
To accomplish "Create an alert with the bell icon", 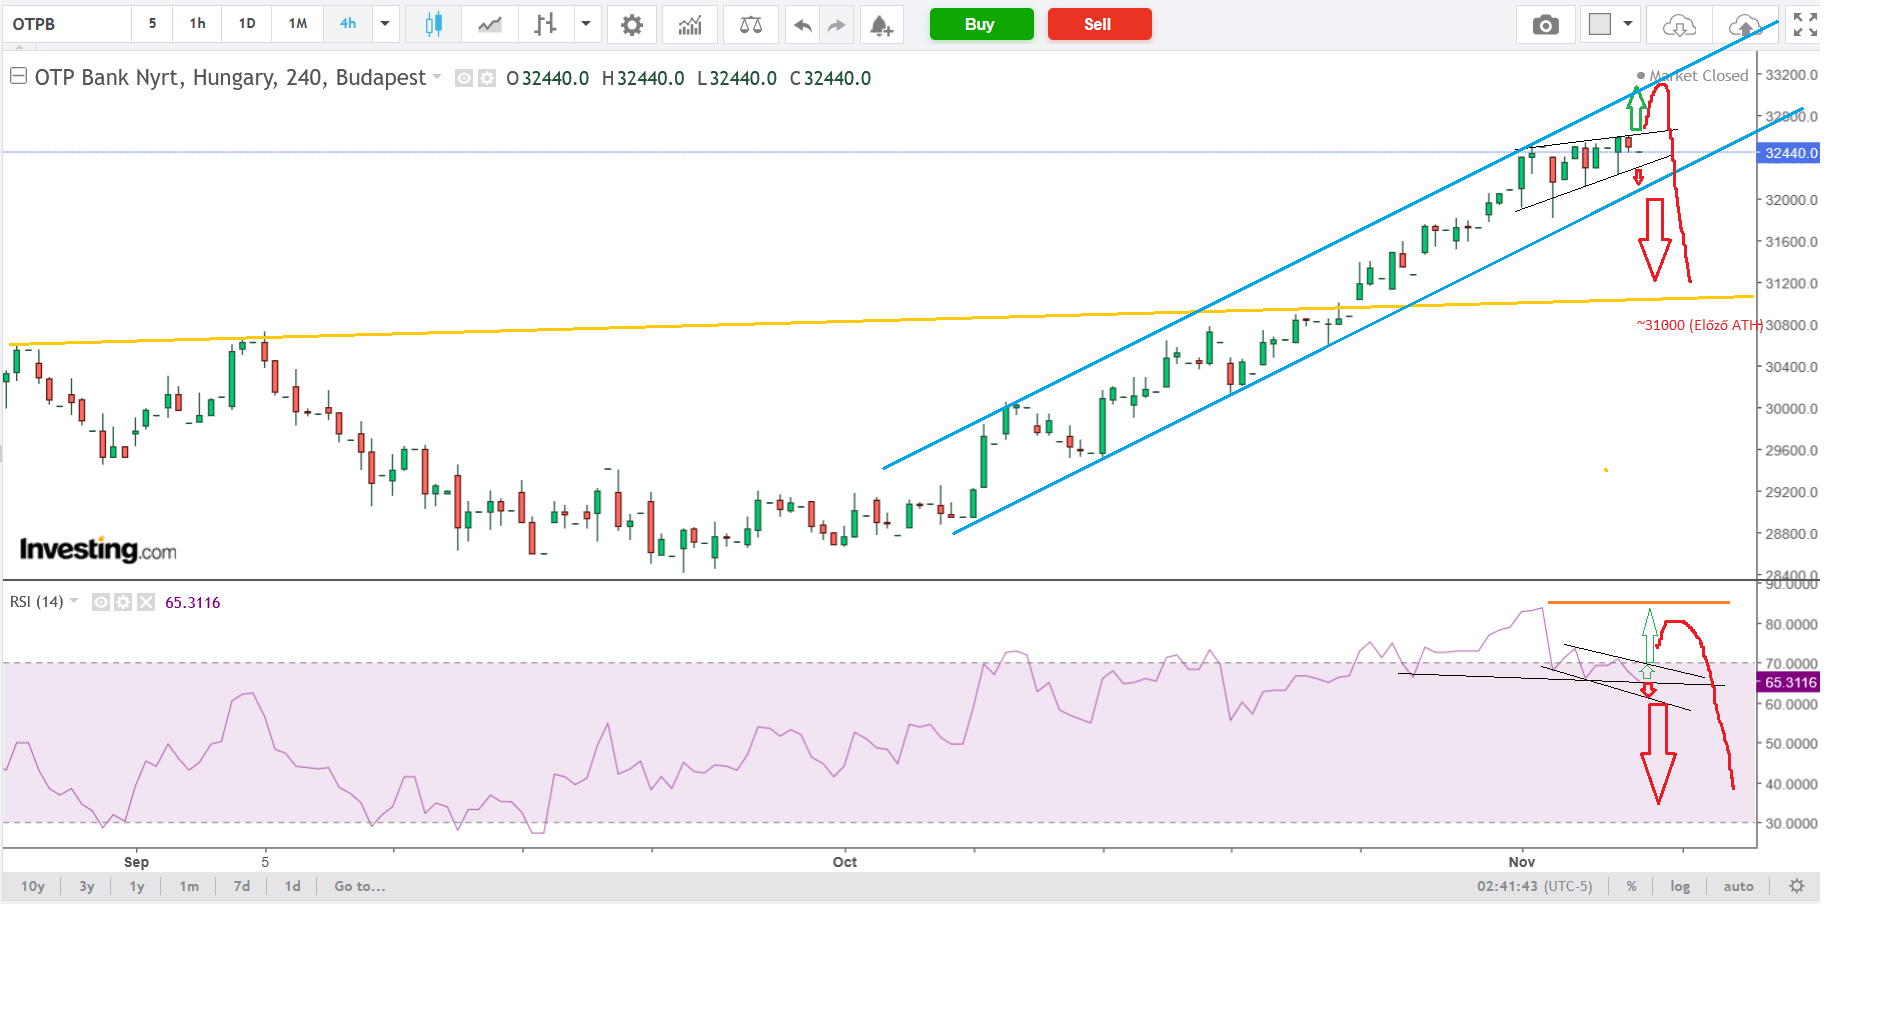I will click(x=881, y=25).
